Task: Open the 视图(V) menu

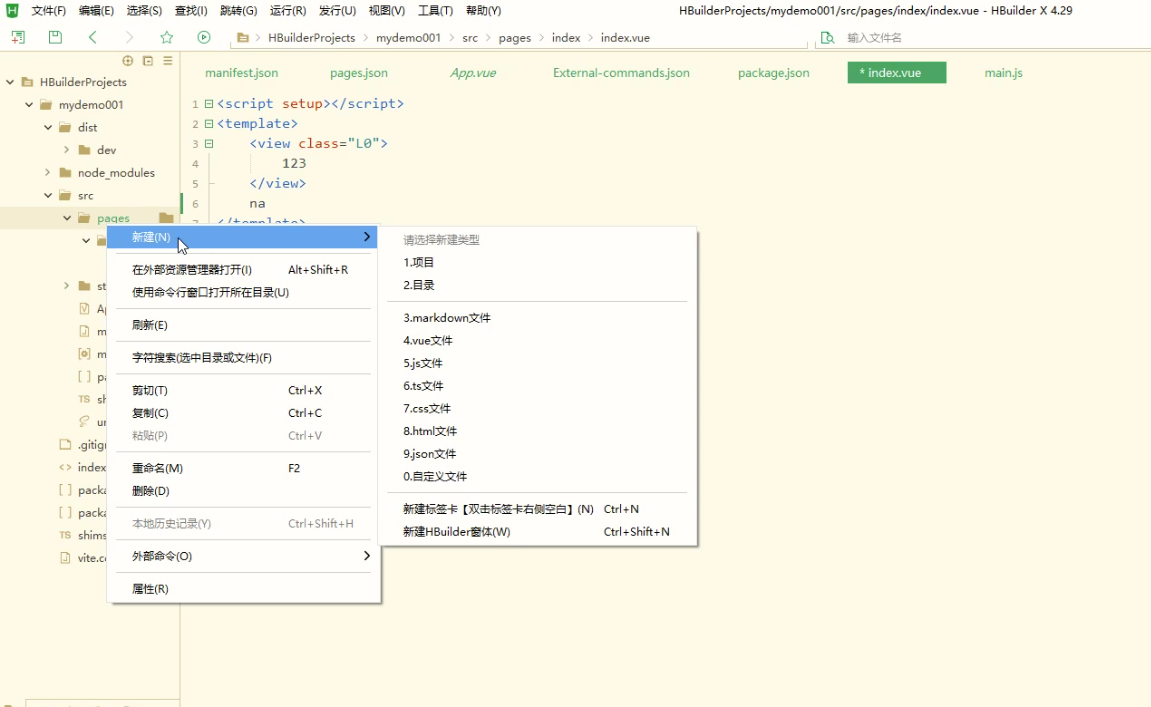Action: (387, 11)
